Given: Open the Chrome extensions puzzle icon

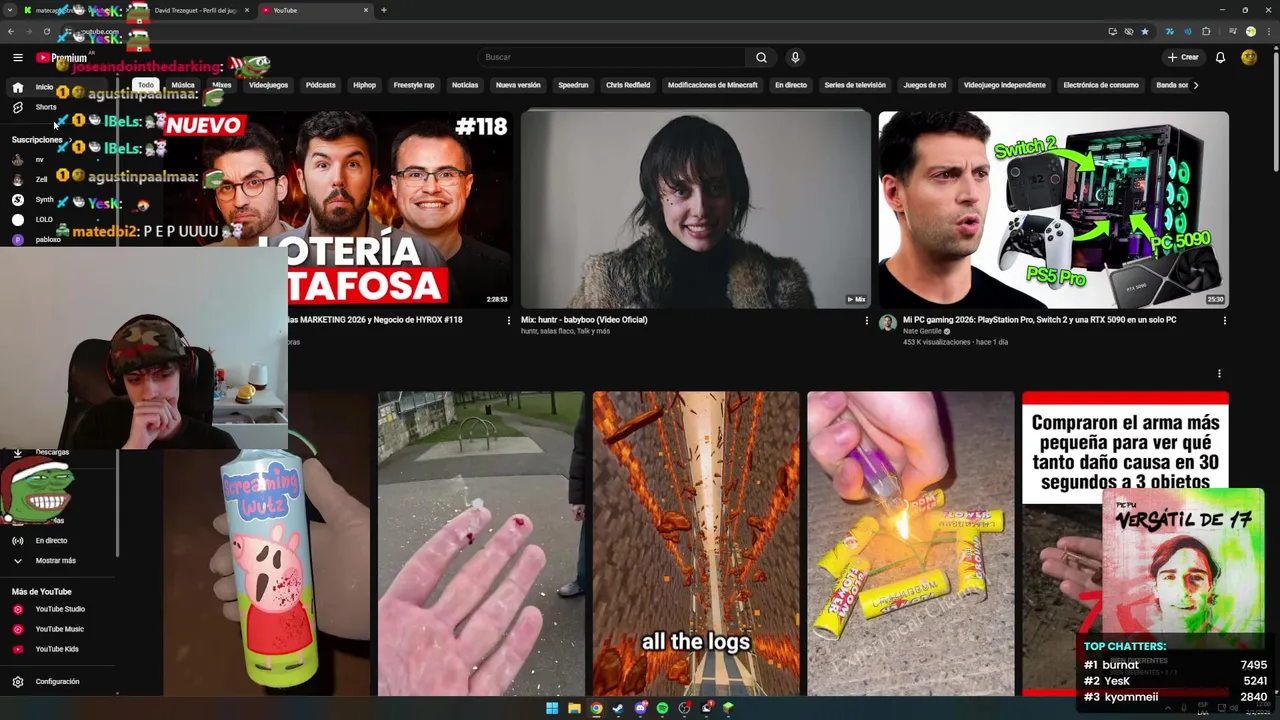Looking at the screenshot, I should pyautogui.click(x=1206, y=31).
